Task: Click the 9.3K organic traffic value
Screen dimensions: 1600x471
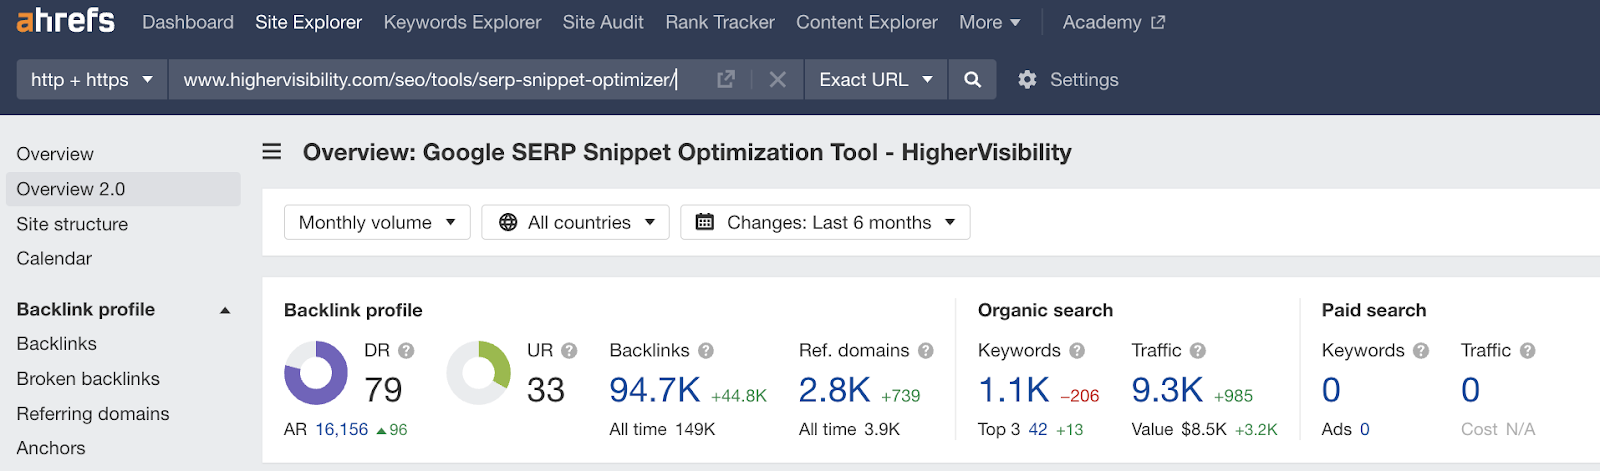Action: pos(1168,390)
